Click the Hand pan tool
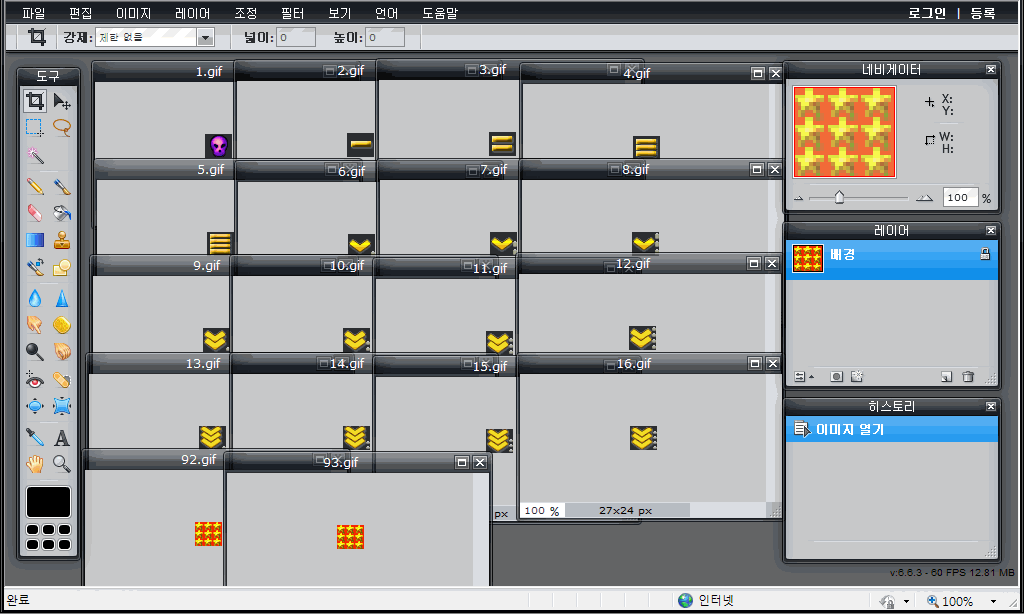 [x=35, y=464]
